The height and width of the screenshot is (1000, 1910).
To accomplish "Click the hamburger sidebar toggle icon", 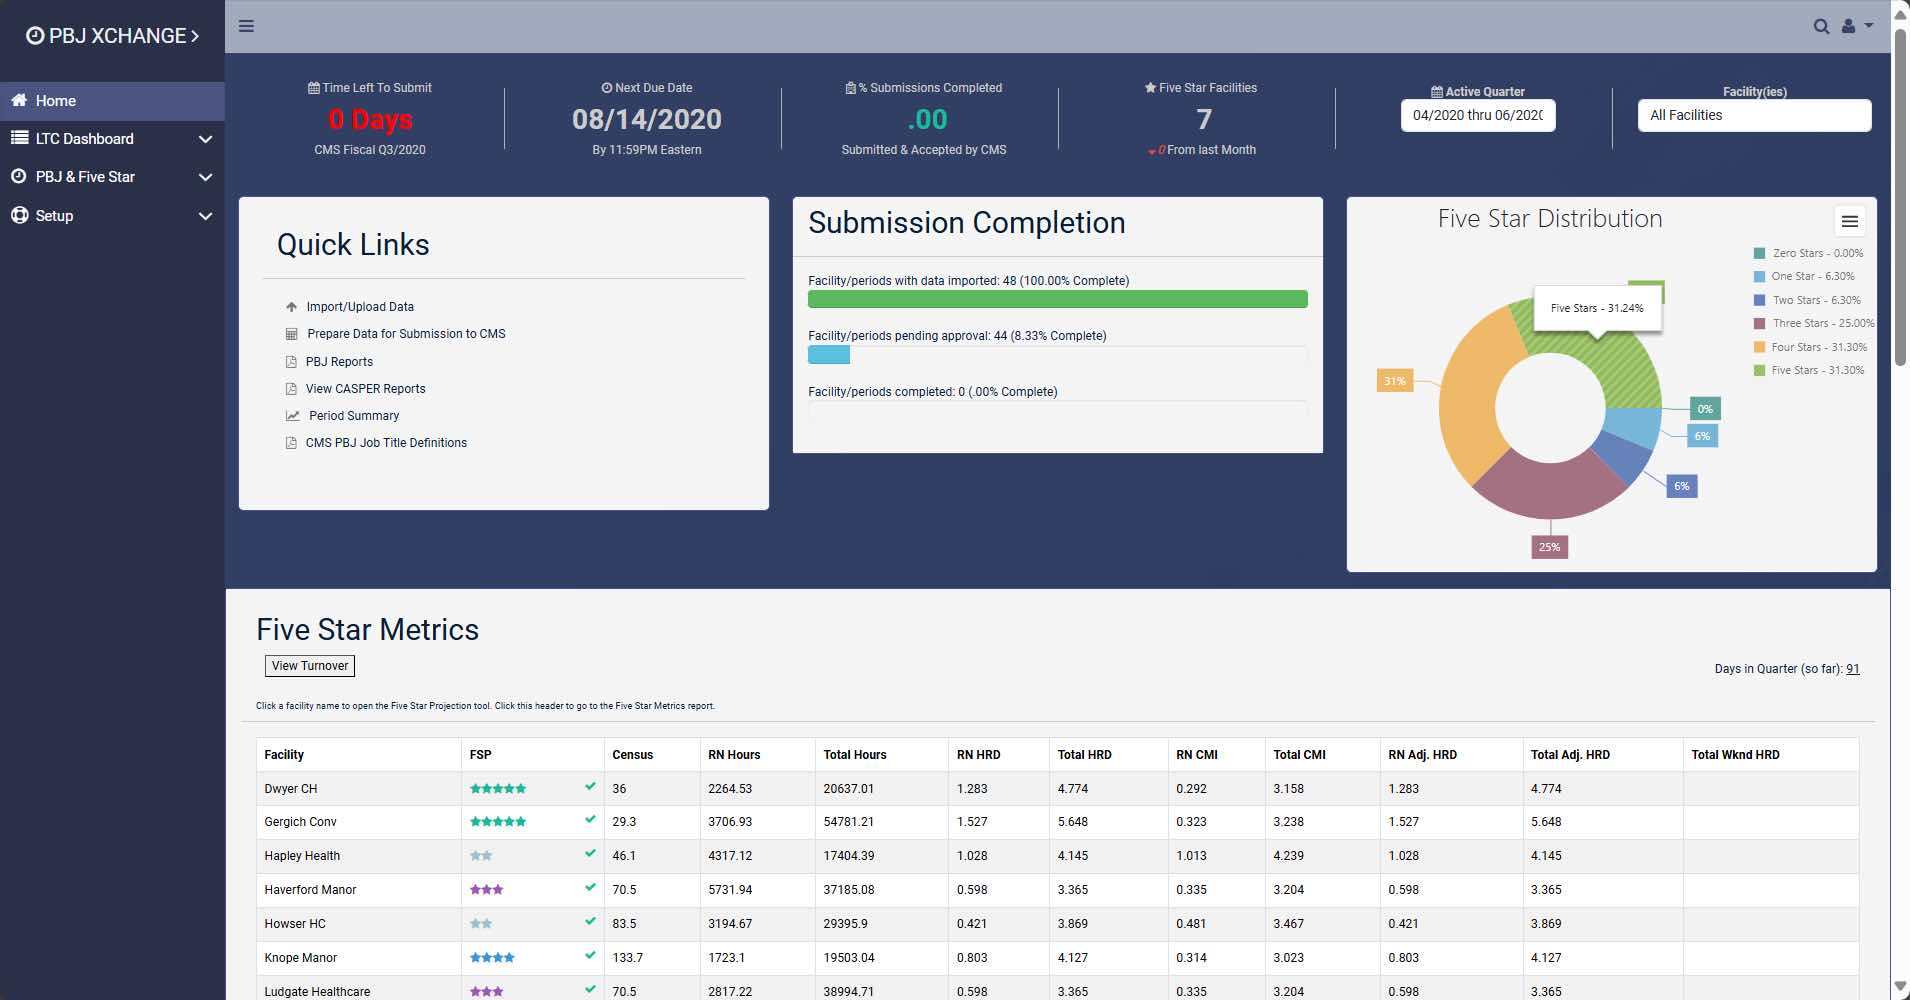I will pos(246,26).
